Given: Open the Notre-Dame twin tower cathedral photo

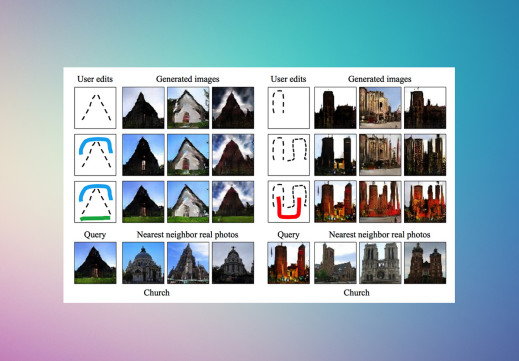Looking at the screenshot, I should [380, 263].
